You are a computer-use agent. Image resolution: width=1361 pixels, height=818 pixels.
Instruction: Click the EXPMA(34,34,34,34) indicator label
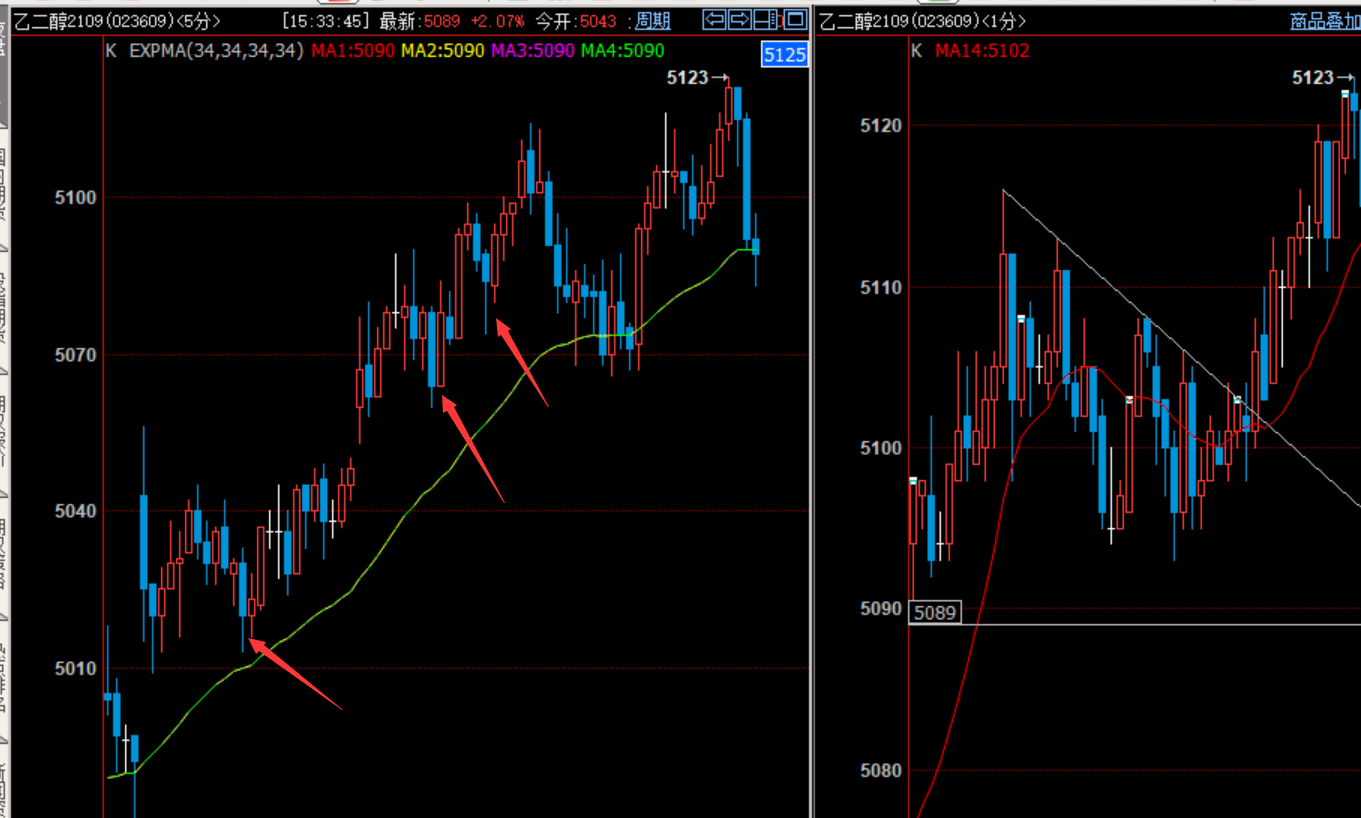coord(217,50)
